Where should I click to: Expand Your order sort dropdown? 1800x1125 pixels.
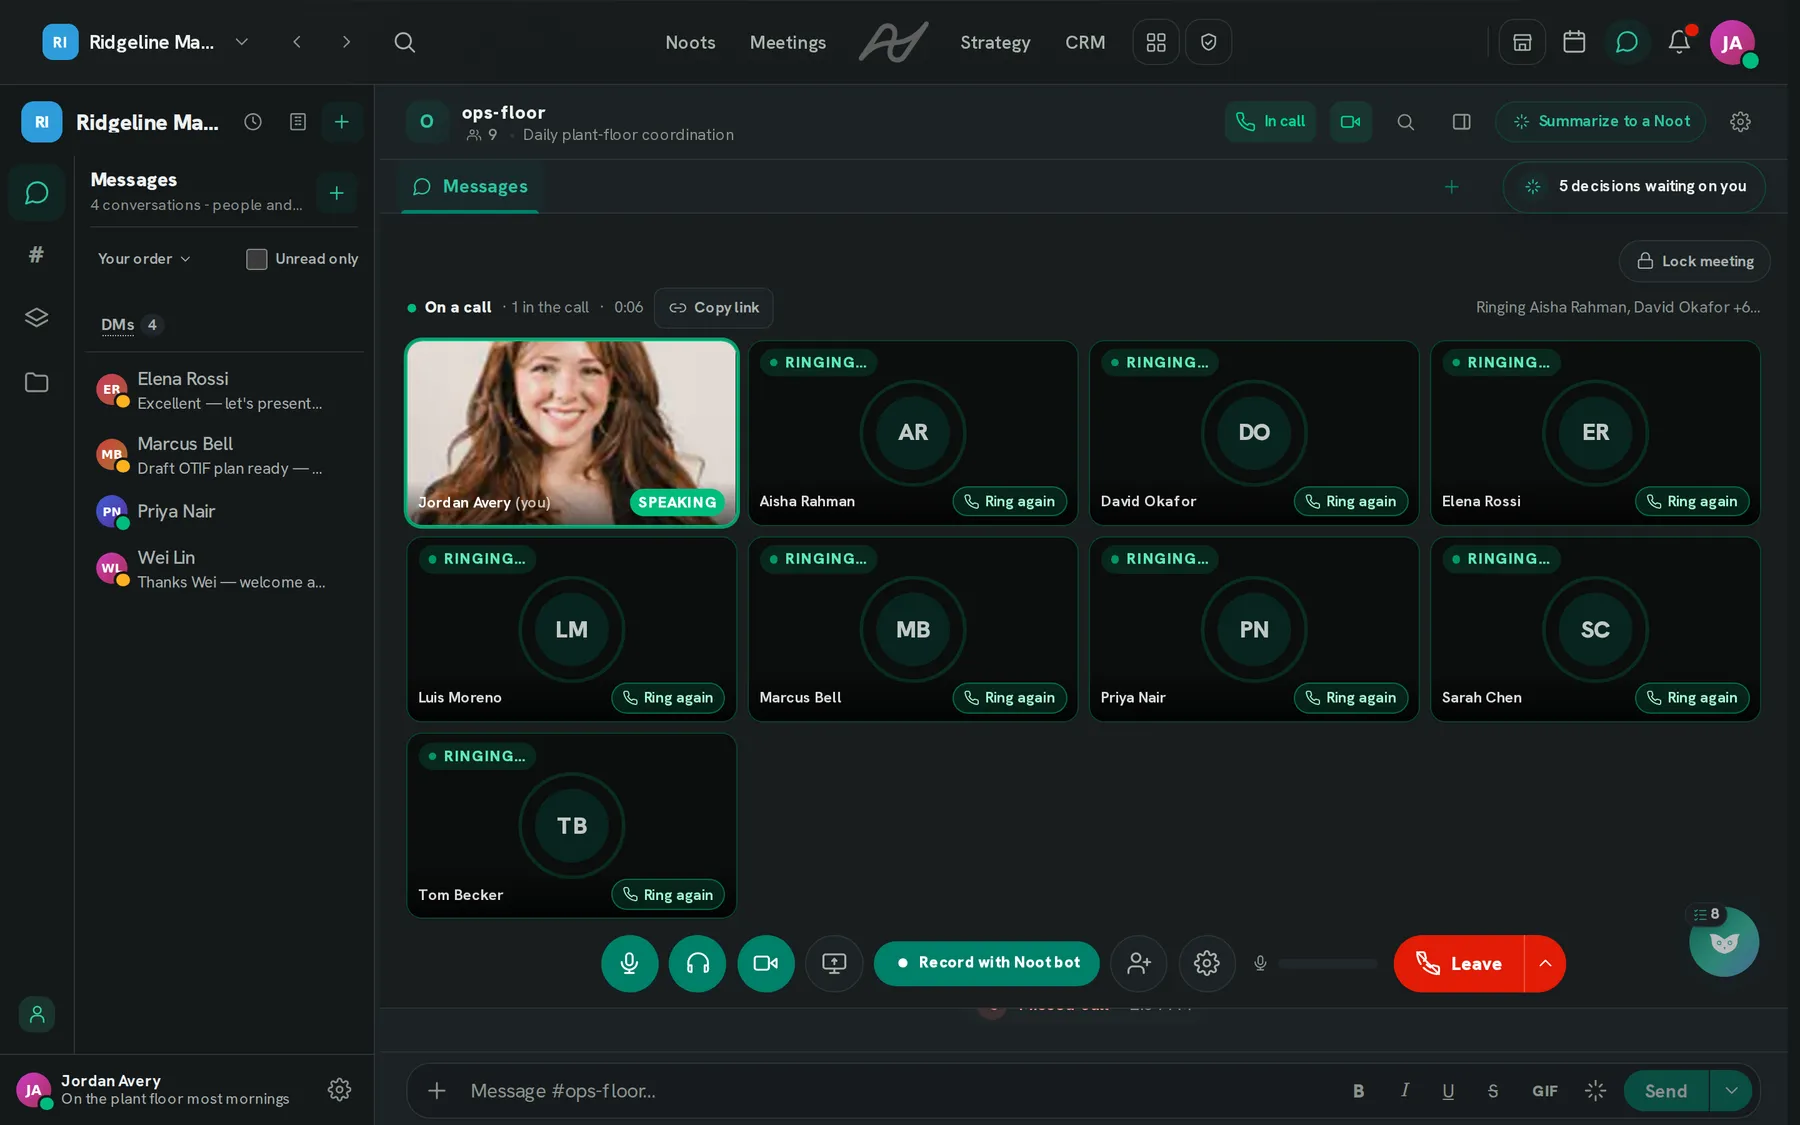(x=144, y=259)
